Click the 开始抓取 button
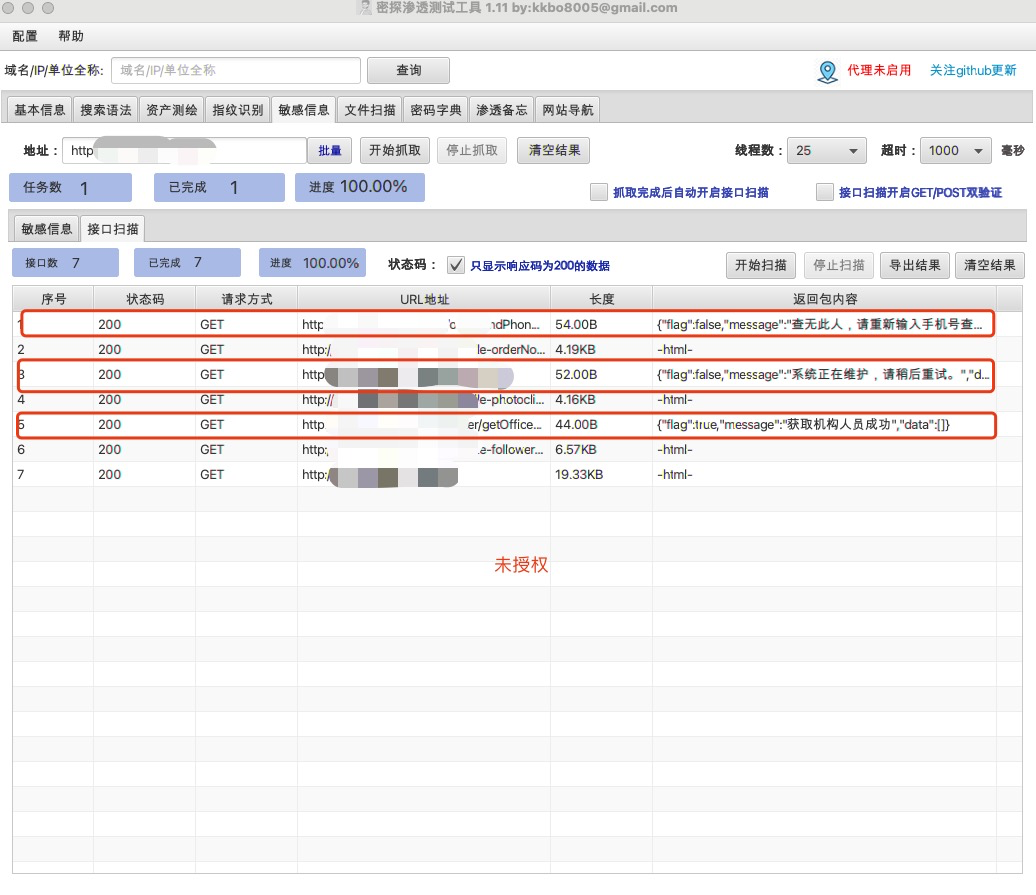The width and height of the screenshot is (1036, 895). click(x=395, y=151)
